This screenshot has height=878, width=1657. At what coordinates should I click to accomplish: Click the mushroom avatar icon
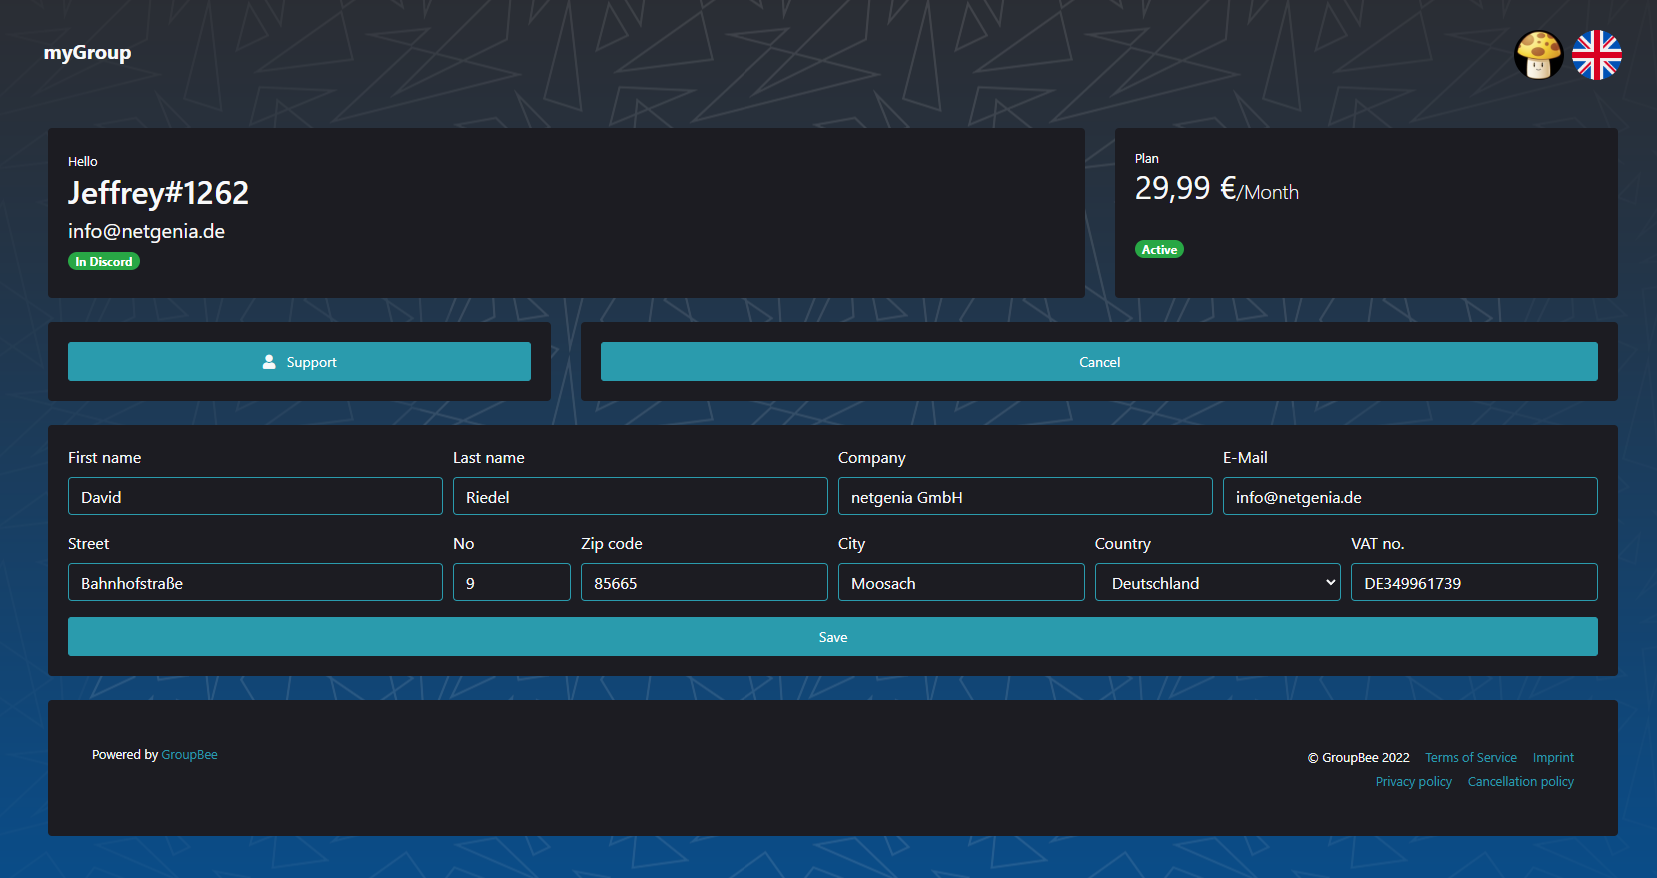click(1538, 55)
